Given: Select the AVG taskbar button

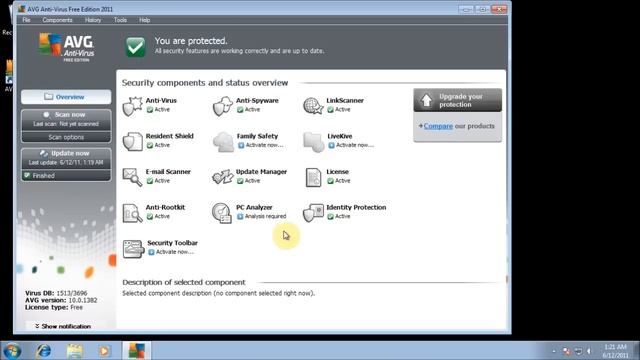Looking at the screenshot, I should pos(136,351).
